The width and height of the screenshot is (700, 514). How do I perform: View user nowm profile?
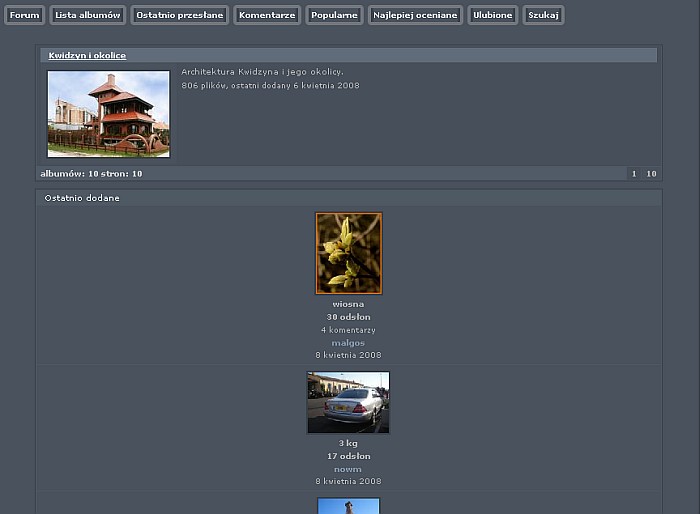[x=348, y=469]
